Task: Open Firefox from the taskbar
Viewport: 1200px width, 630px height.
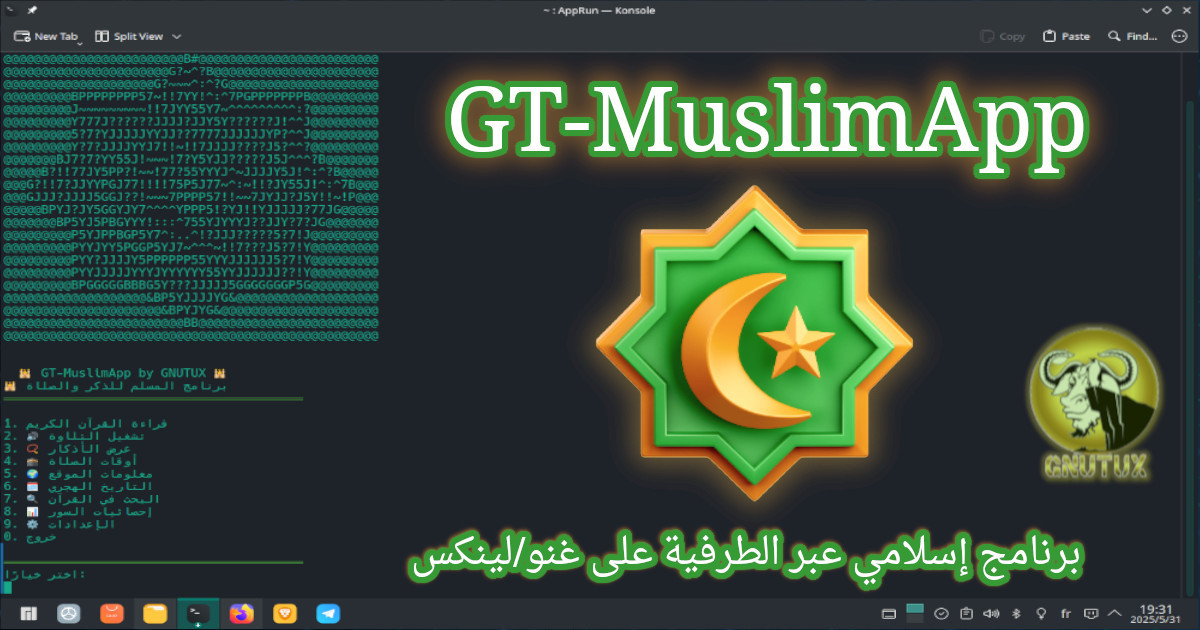Action: [x=241, y=613]
